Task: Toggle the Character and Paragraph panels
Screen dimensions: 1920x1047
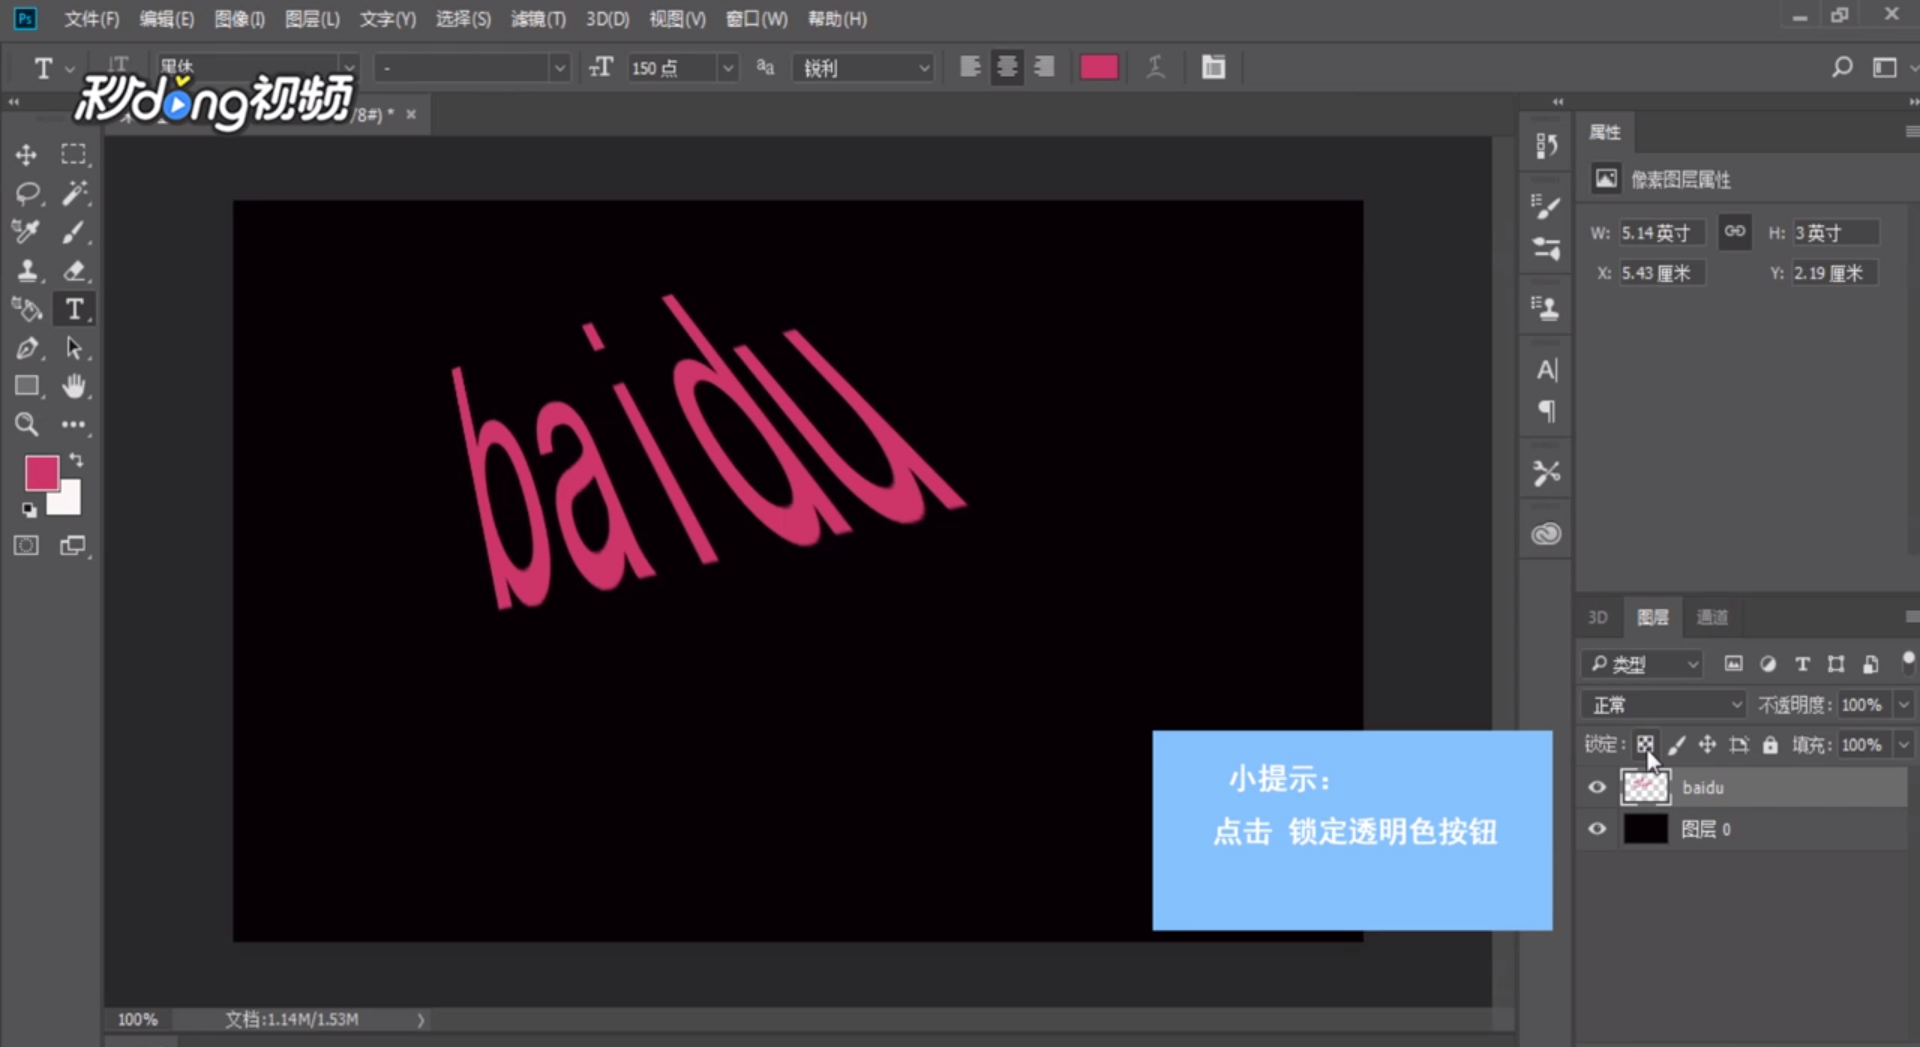Action: [x=1213, y=67]
